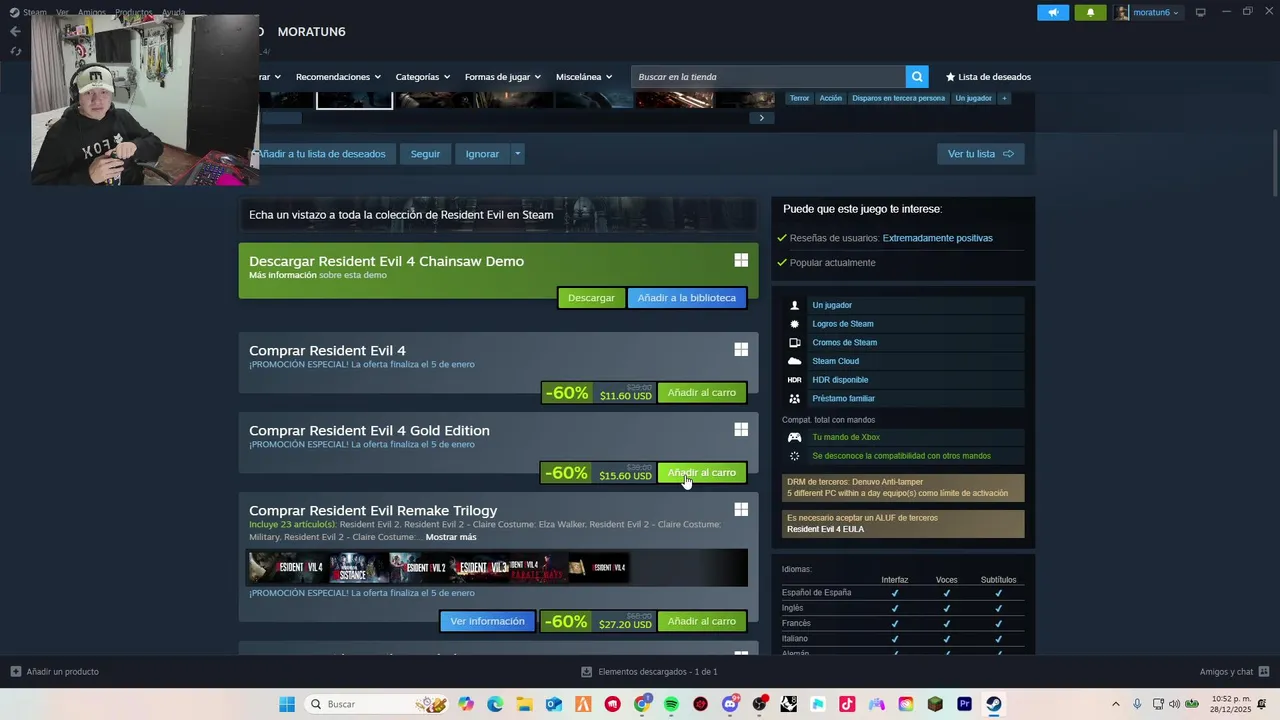Open Extremadamente positivas reviews link
Viewport: 1280px width, 720px height.
(937, 238)
